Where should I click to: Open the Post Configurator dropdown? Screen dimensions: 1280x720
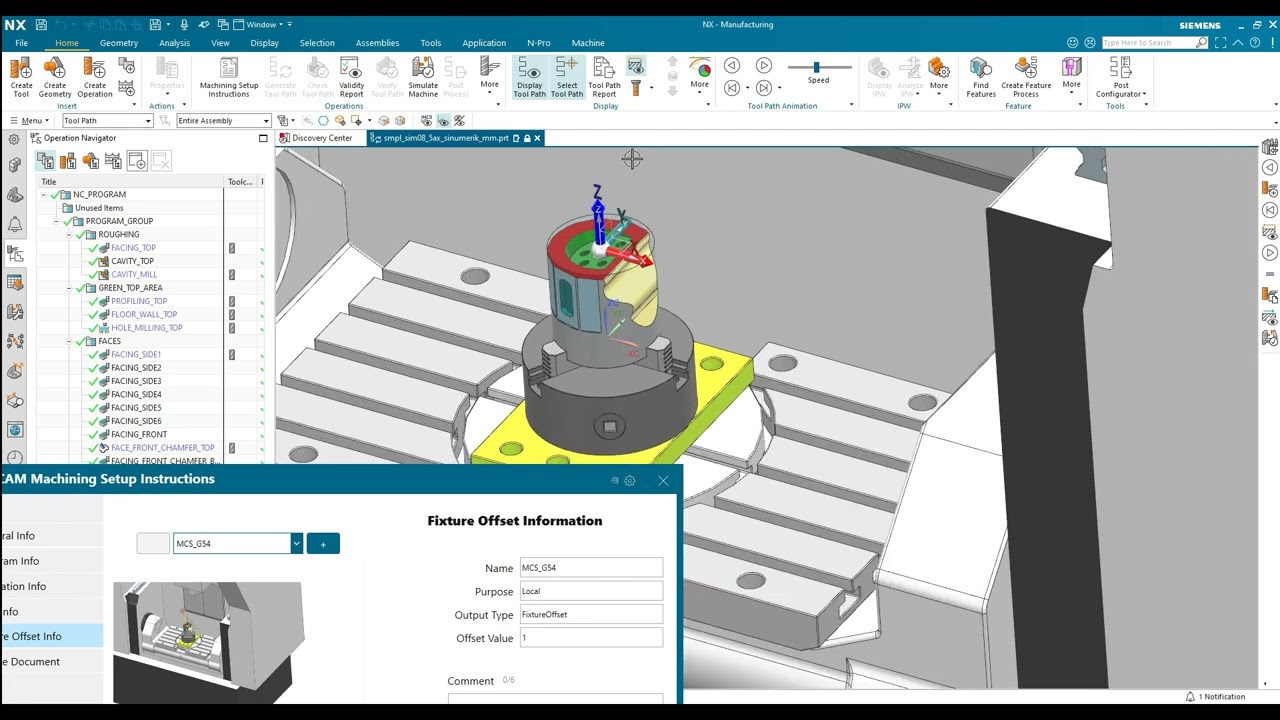click(x=1121, y=77)
